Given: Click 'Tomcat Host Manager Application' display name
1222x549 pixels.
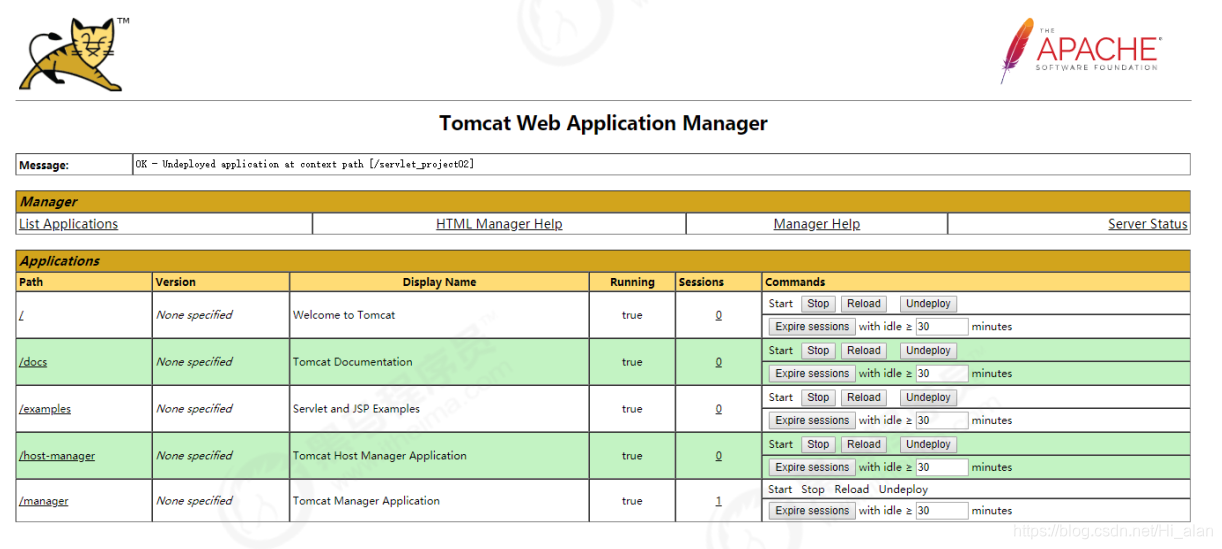Looking at the screenshot, I should tap(380, 456).
